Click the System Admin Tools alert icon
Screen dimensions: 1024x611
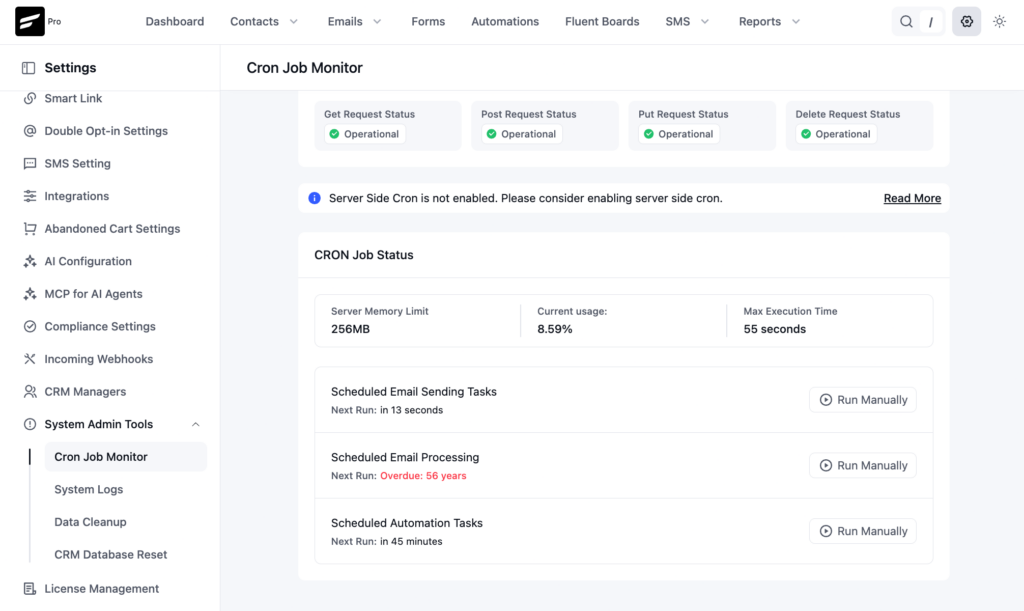29,424
